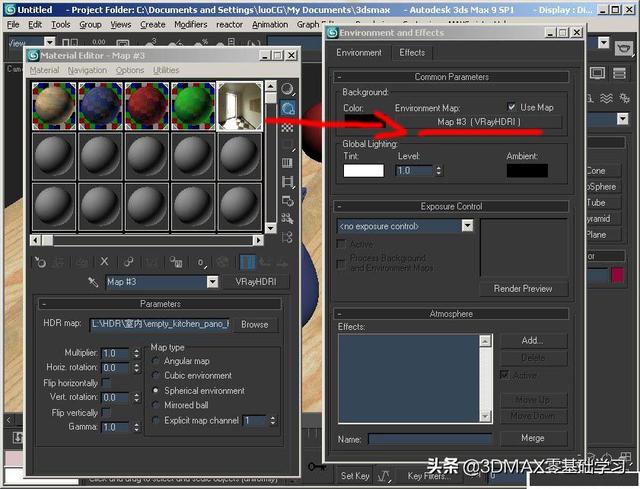640x489 pixels.
Task: Click the Render Preview button
Action: coord(523,289)
